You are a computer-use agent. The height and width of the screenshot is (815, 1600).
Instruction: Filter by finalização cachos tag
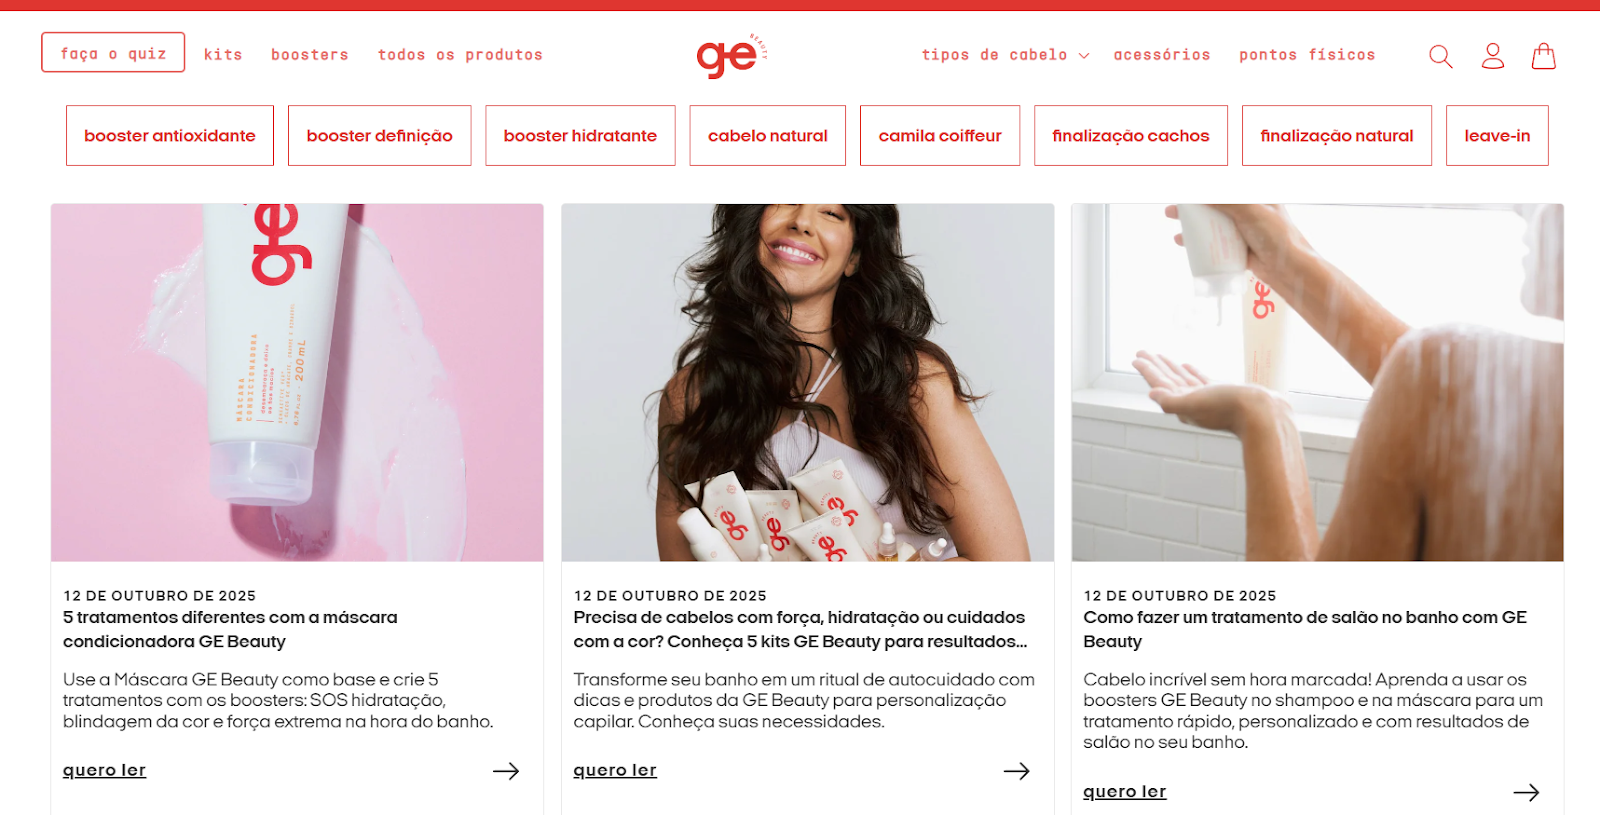tap(1131, 136)
